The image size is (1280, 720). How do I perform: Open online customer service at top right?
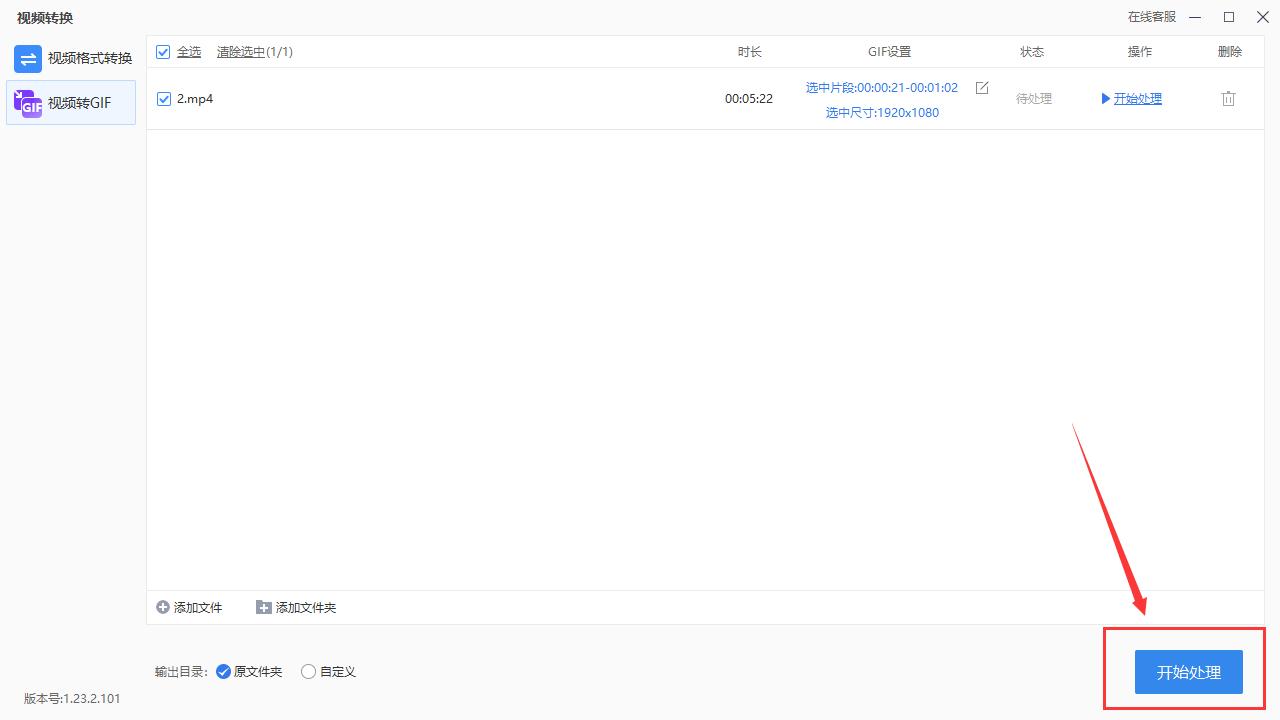click(x=1152, y=17)
